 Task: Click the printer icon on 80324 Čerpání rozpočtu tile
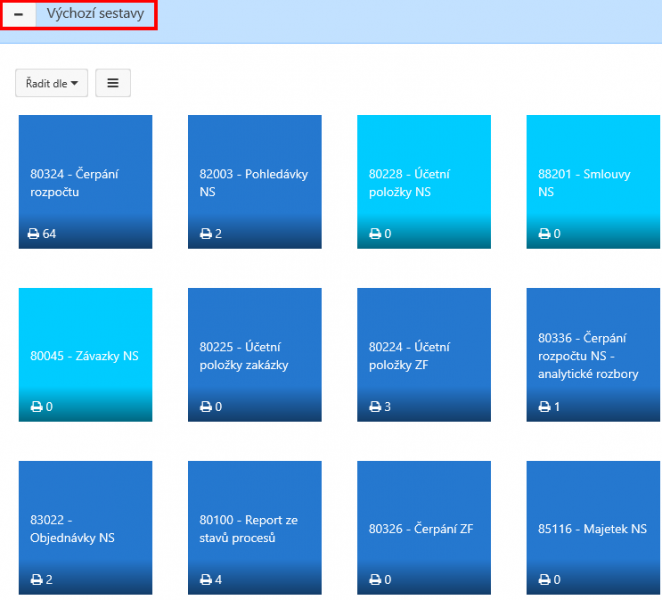click(33, 233)
